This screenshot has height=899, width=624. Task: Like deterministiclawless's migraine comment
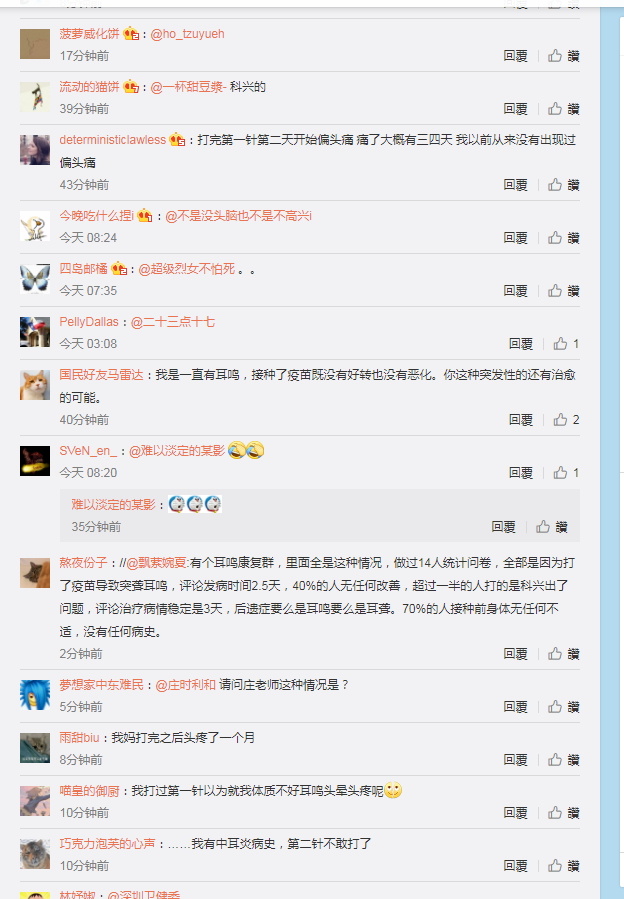tap(563, 185)
